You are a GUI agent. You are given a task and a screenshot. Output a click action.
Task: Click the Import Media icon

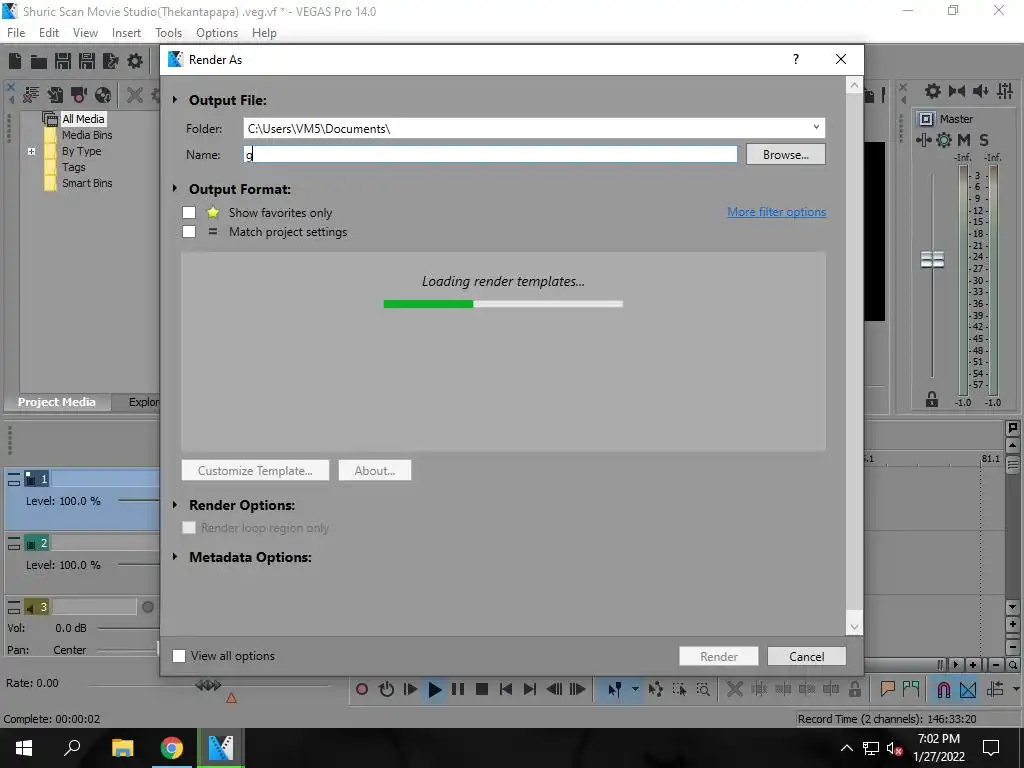point(56,95)
